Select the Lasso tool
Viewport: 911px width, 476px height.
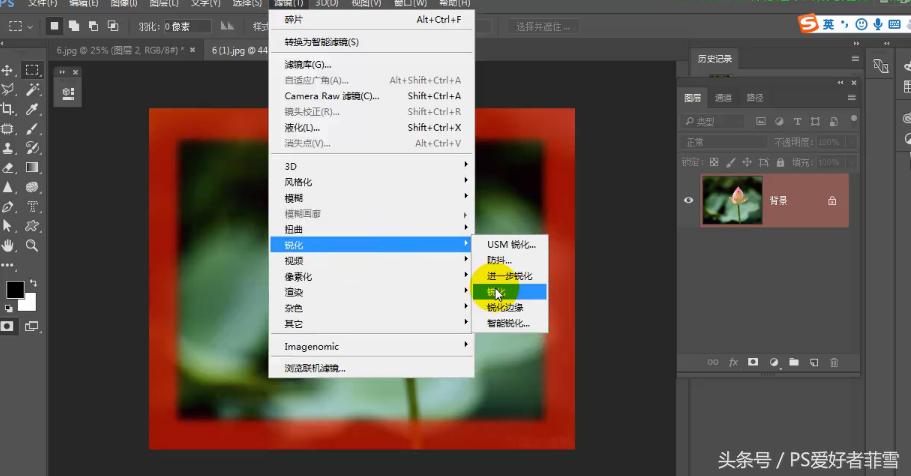[8, 89]
